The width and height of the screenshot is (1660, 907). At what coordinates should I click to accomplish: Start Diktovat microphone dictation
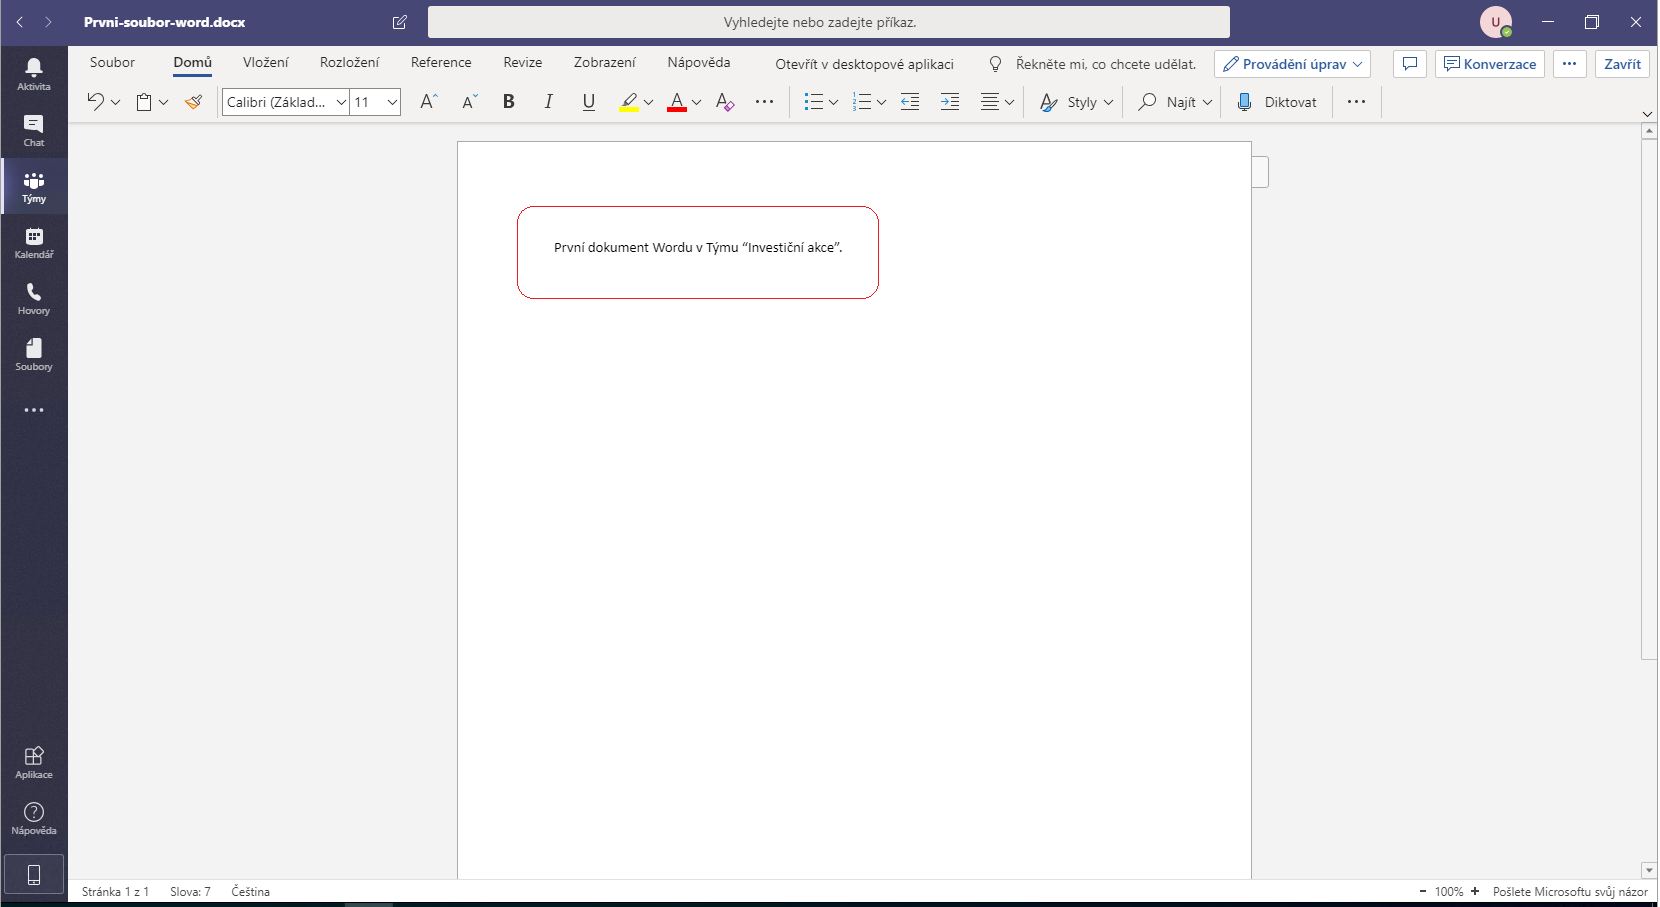tap(1277, 102)
